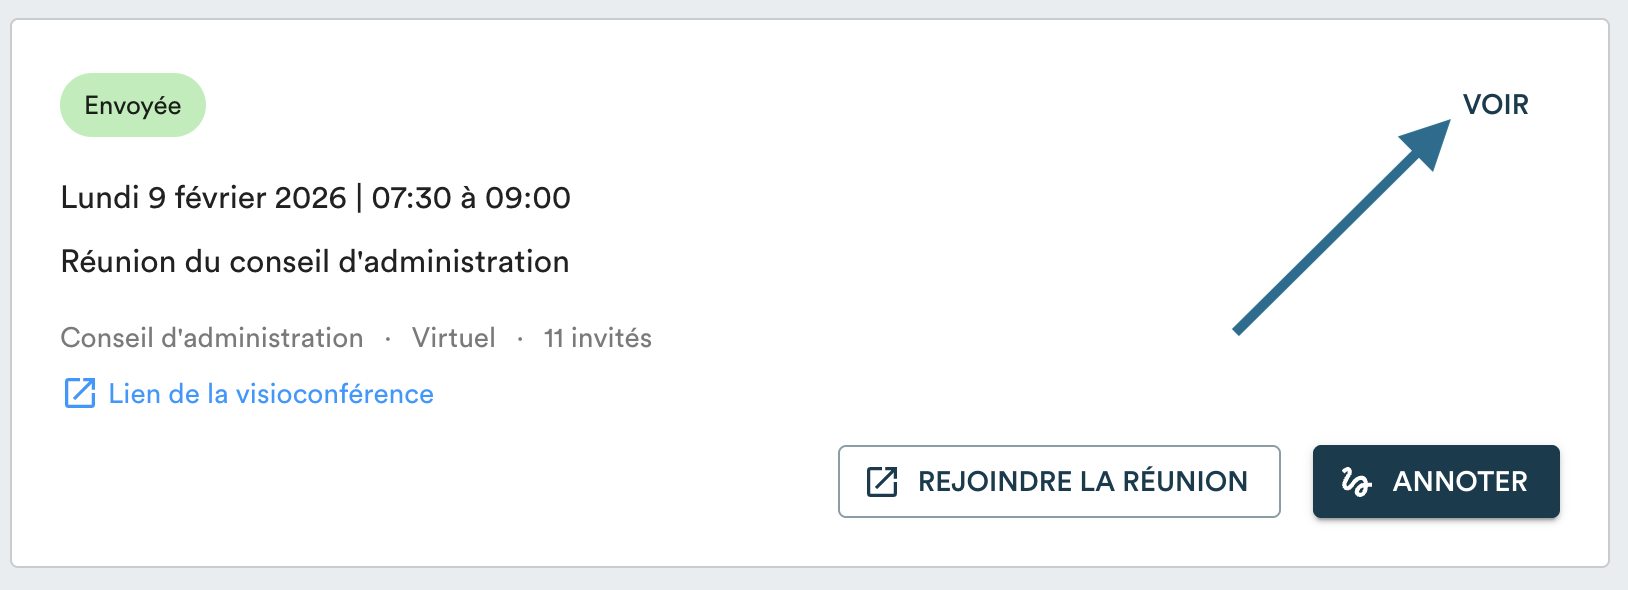This screenshot has width=1628, height=590.
Task: Click the VOIR link
Action: click(1495, 105)
